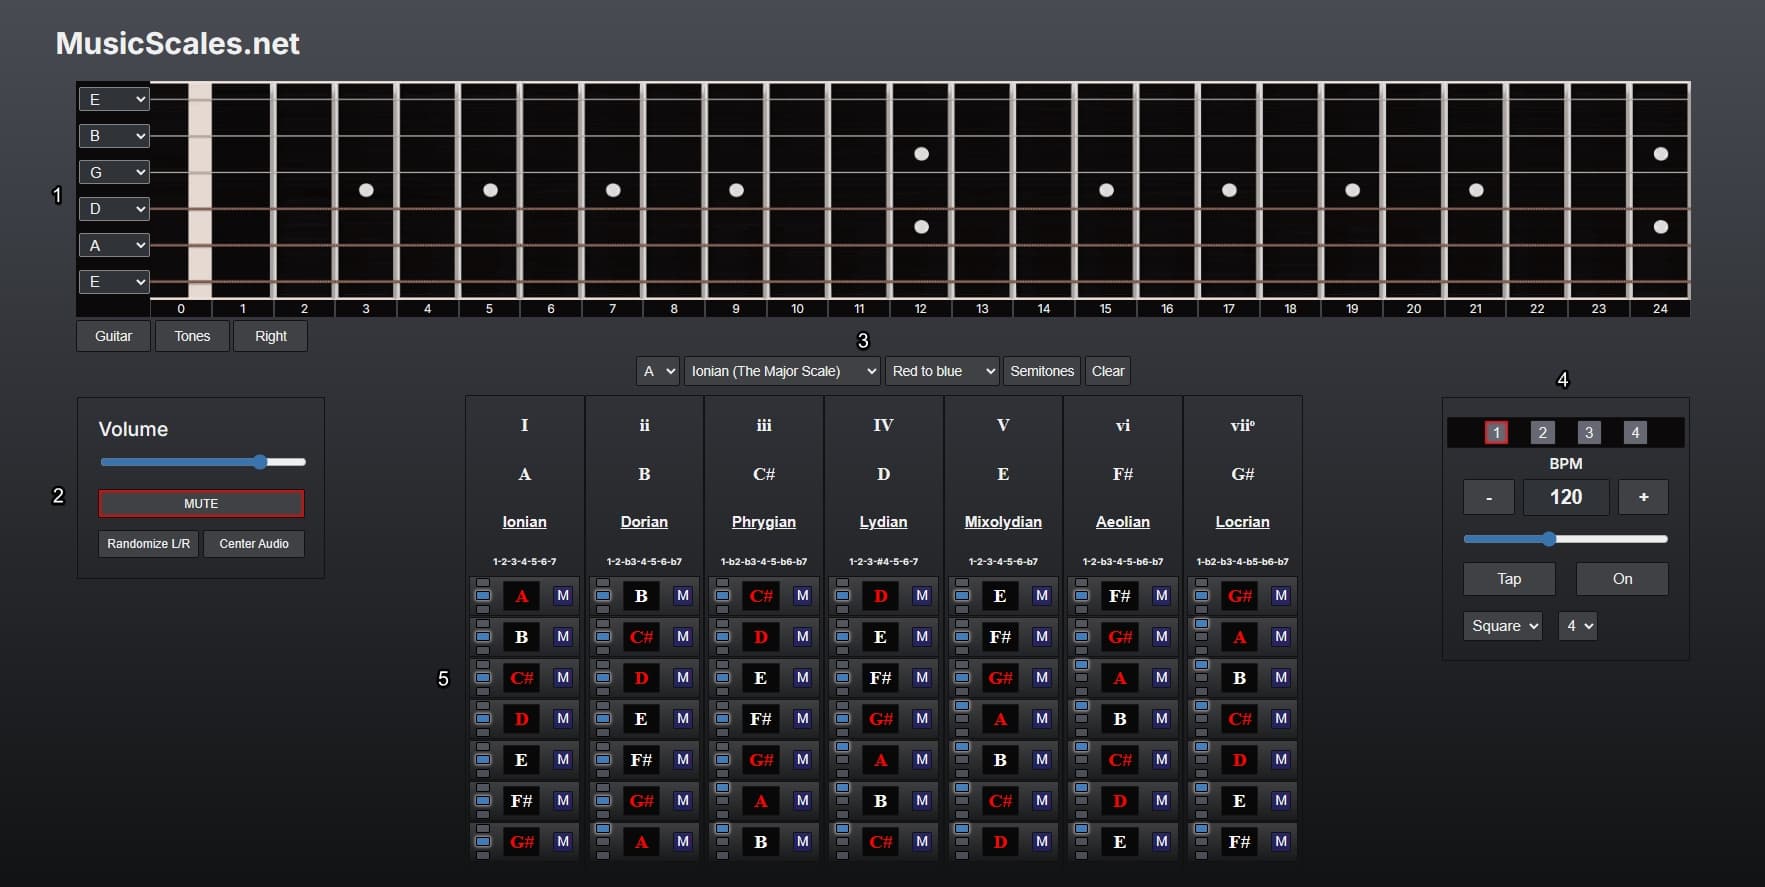Click M button beside A in Mixolydian column
1765x887 pixels.
tap(1042, 719)
